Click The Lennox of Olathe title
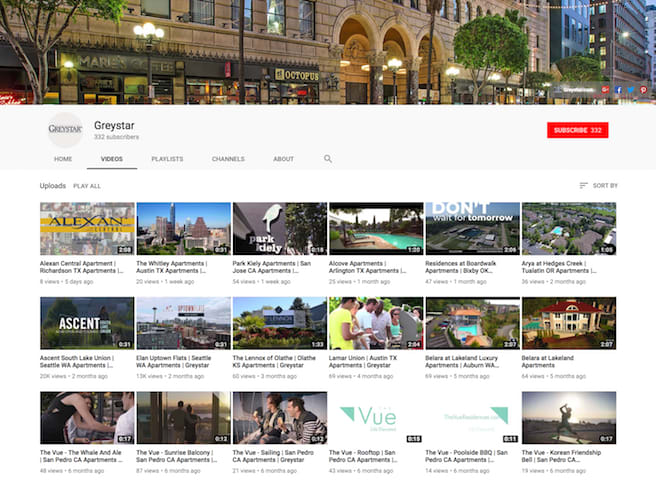The width and height of the screenshot is (656, 480). pyautogui.click(x=274, y=362)
